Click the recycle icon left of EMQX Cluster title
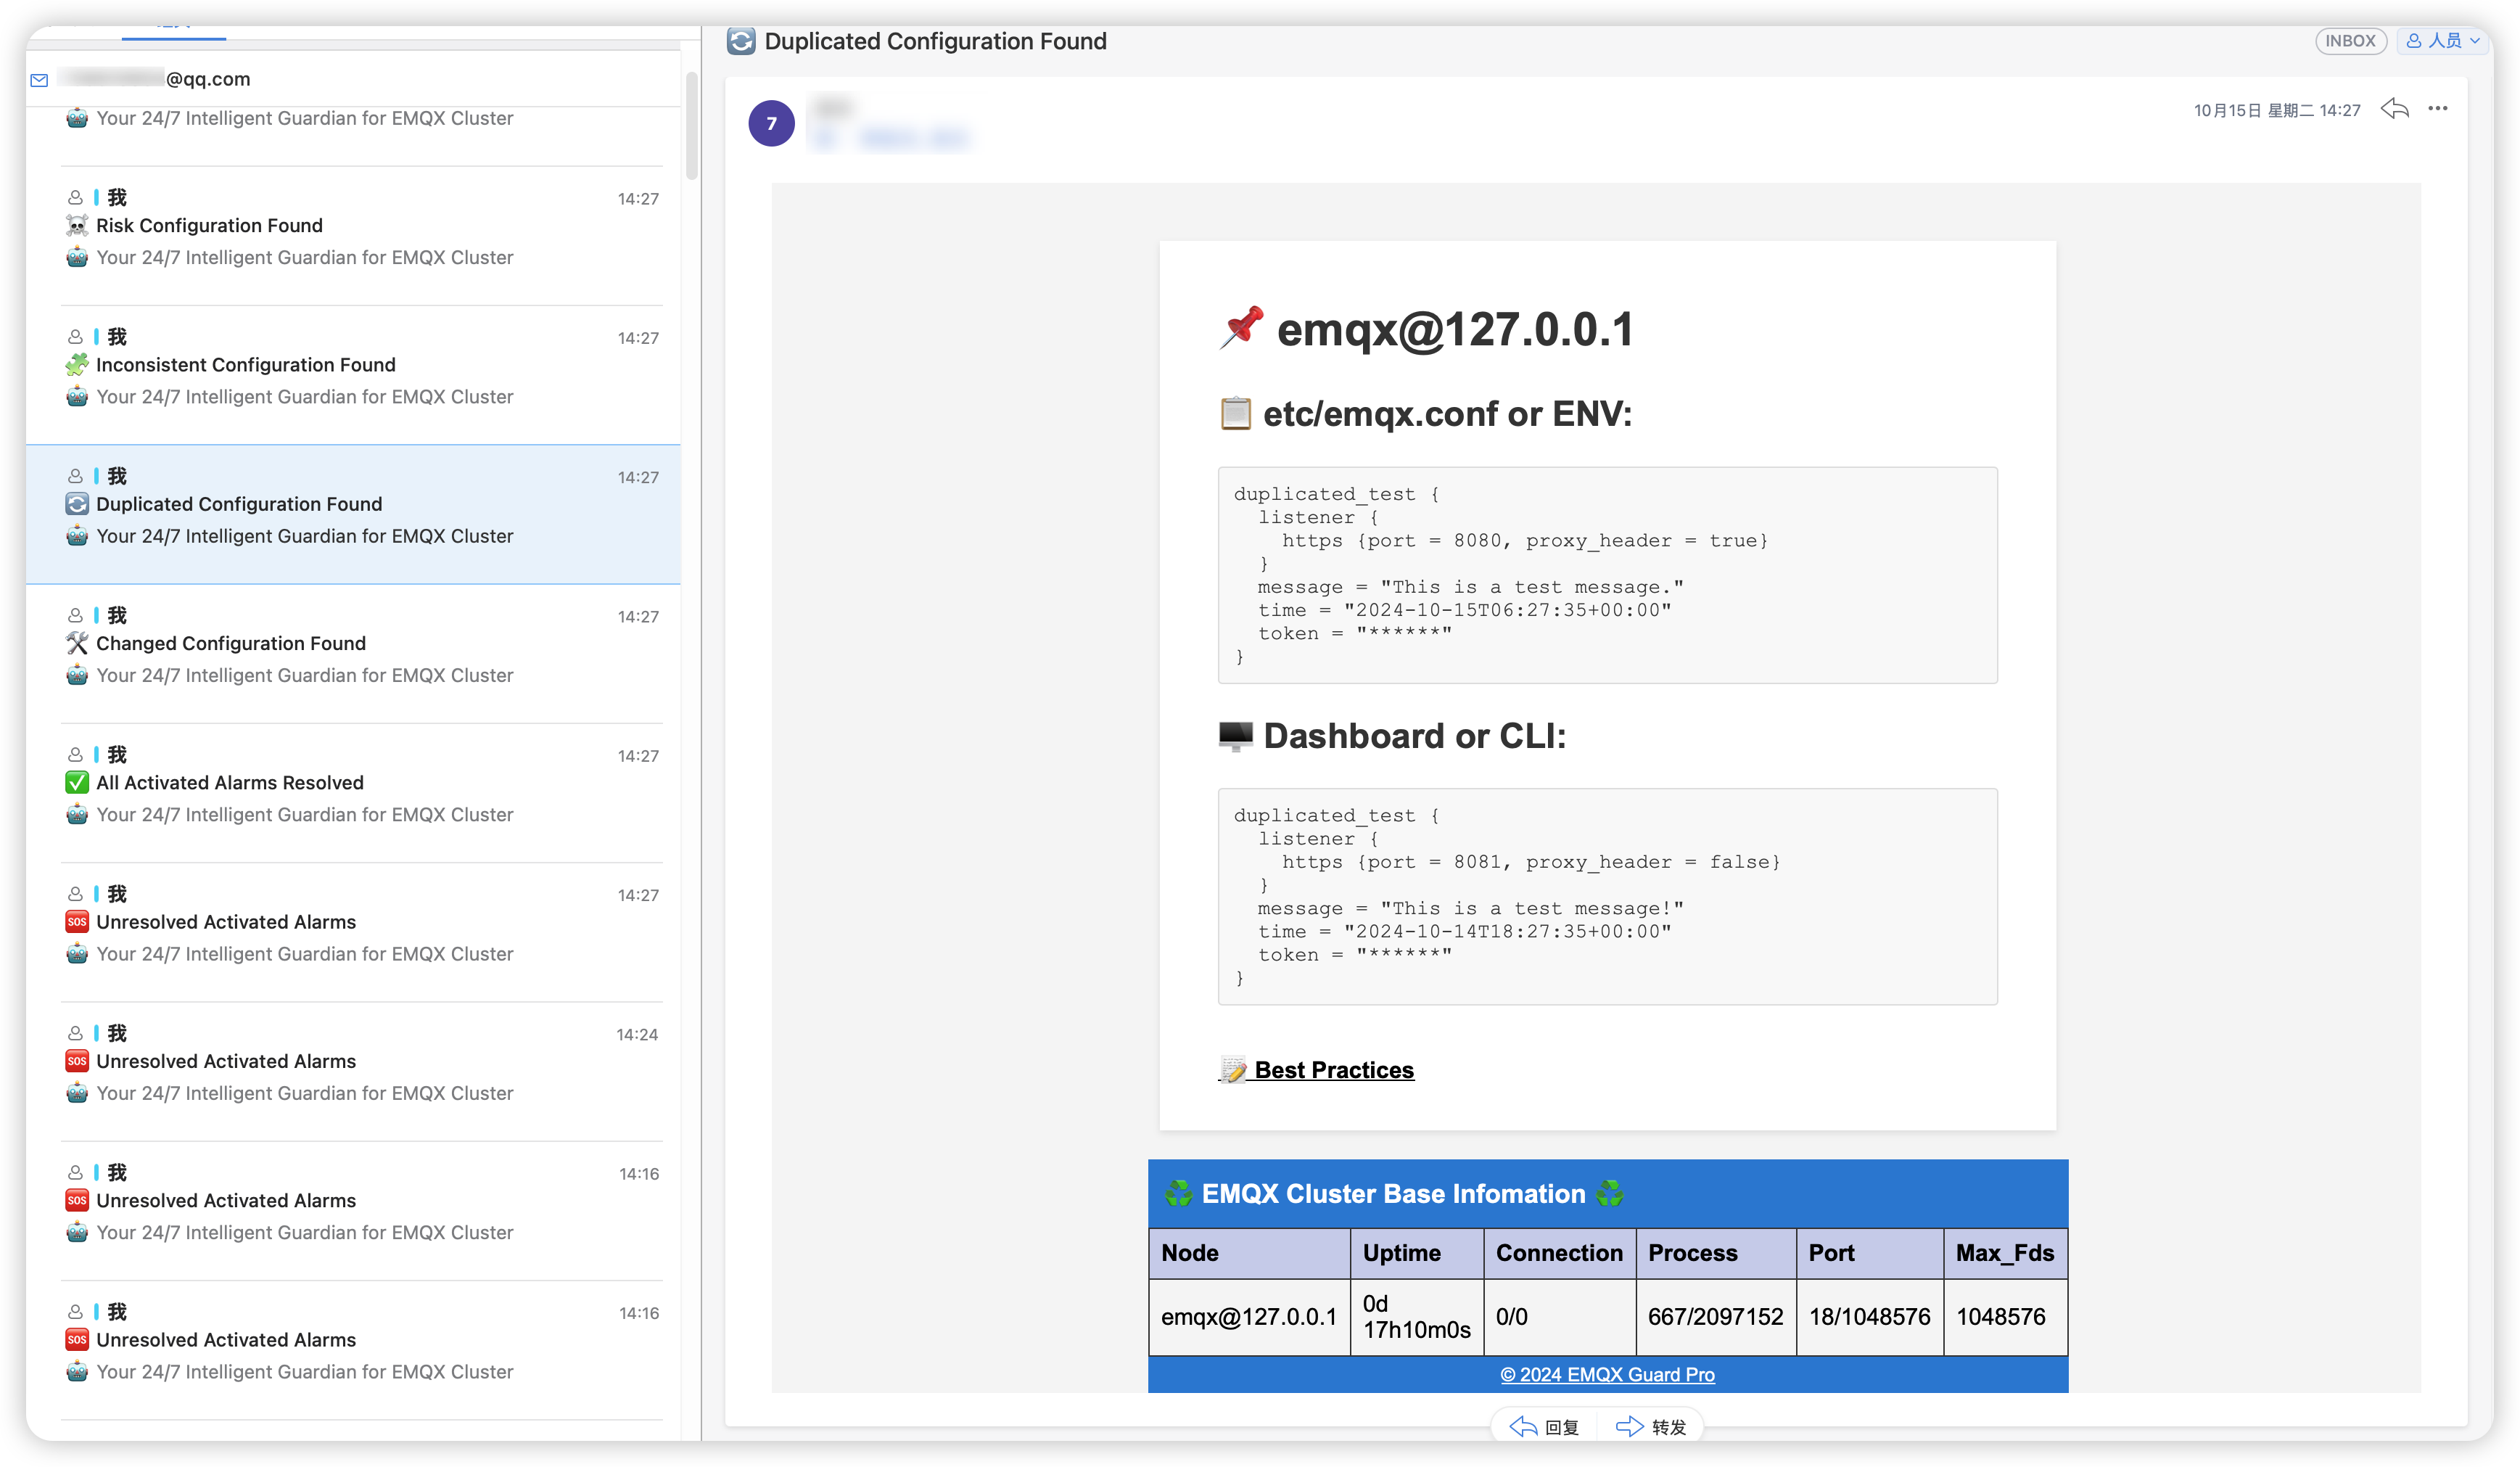 coord(1179,1193)
